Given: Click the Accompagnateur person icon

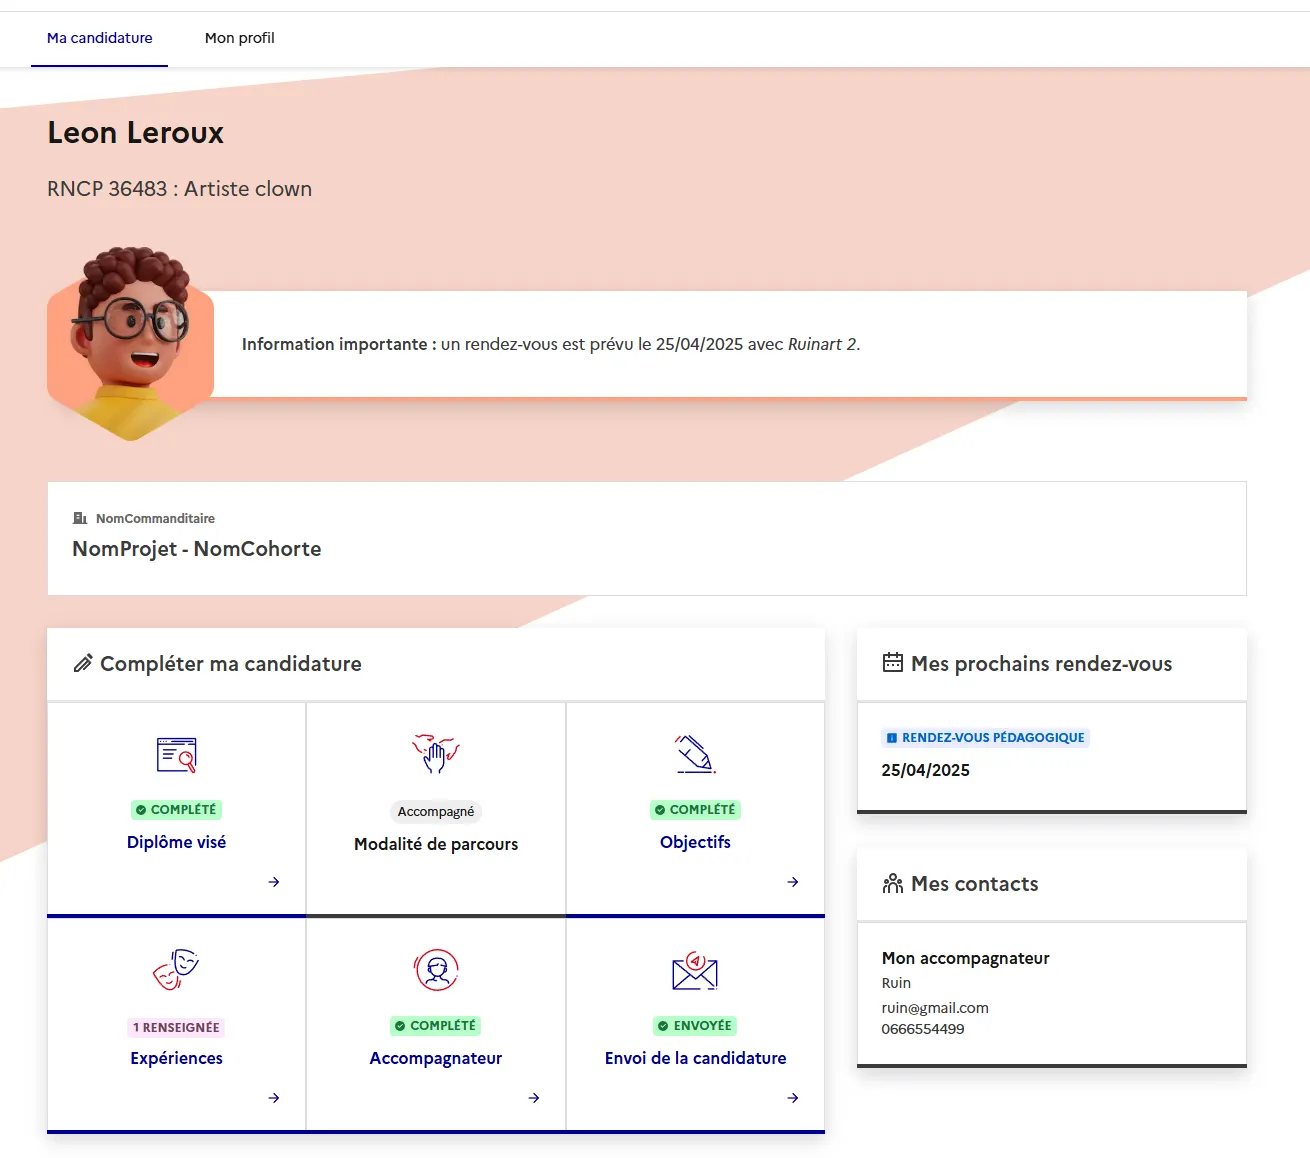Looking at the screenshot, I should (x=436, y=969).
